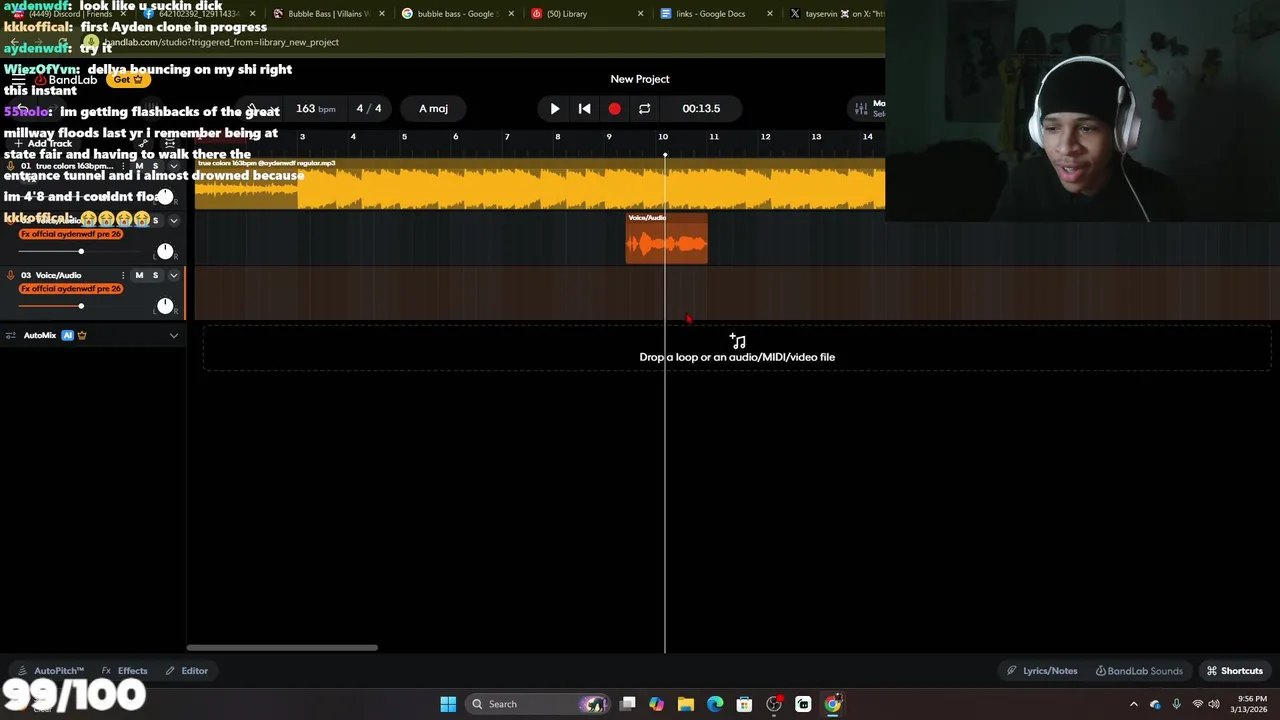Screen dimensions: 1280x720
Task: Close the links Google Docs tab
Action: coord(770,14)
